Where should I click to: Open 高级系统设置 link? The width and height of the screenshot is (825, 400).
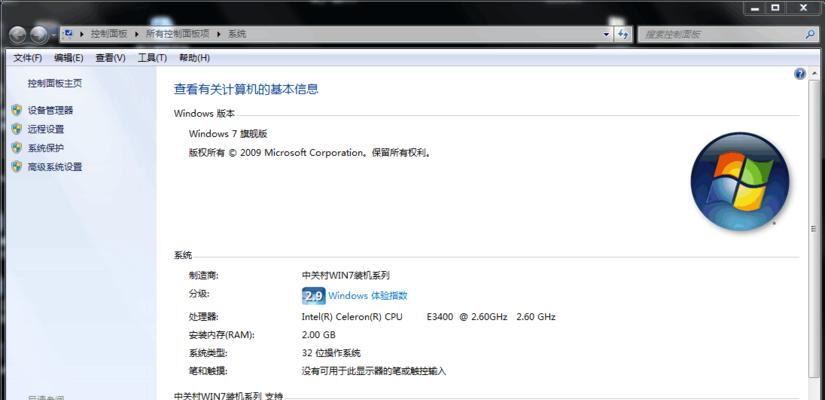tap(55, 167)
